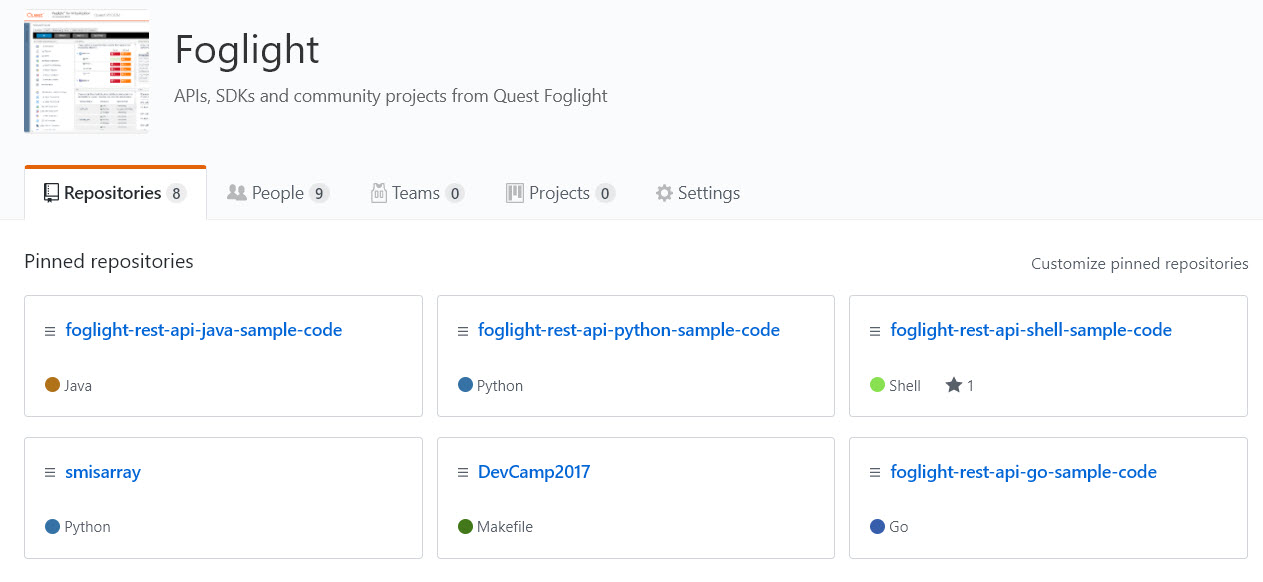This screenshot has width=1263, height=582.
Task: Click drag handle on go-sample-code card
Action: [x=875, y=473]
